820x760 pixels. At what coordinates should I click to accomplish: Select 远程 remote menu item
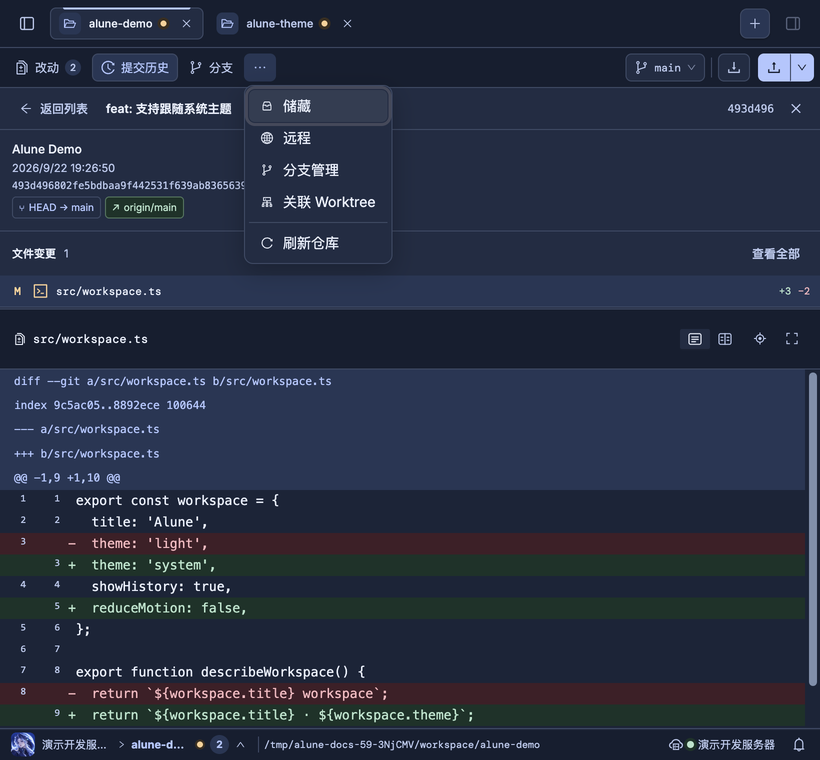[x=318, y=138]
